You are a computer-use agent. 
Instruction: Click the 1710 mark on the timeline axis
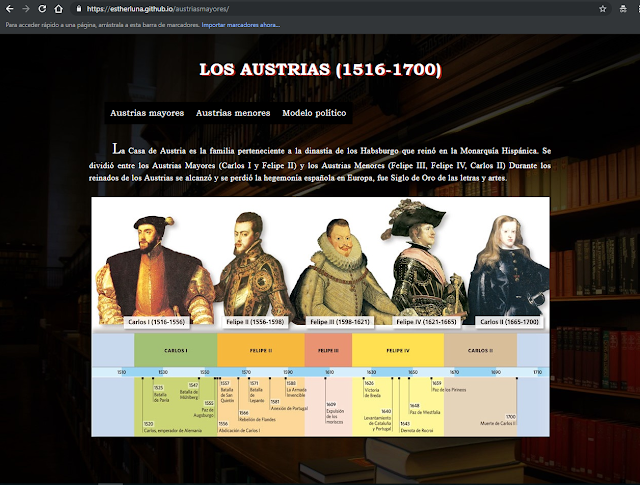tap(538, 372)
